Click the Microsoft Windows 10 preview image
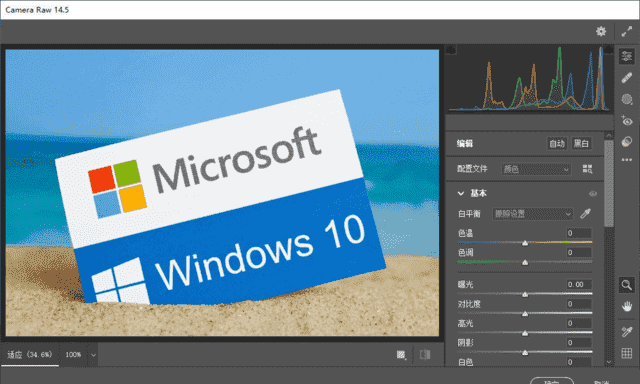The height and width of the screenshot is (384, 640). pyautogui.click(x=222, y=193)
